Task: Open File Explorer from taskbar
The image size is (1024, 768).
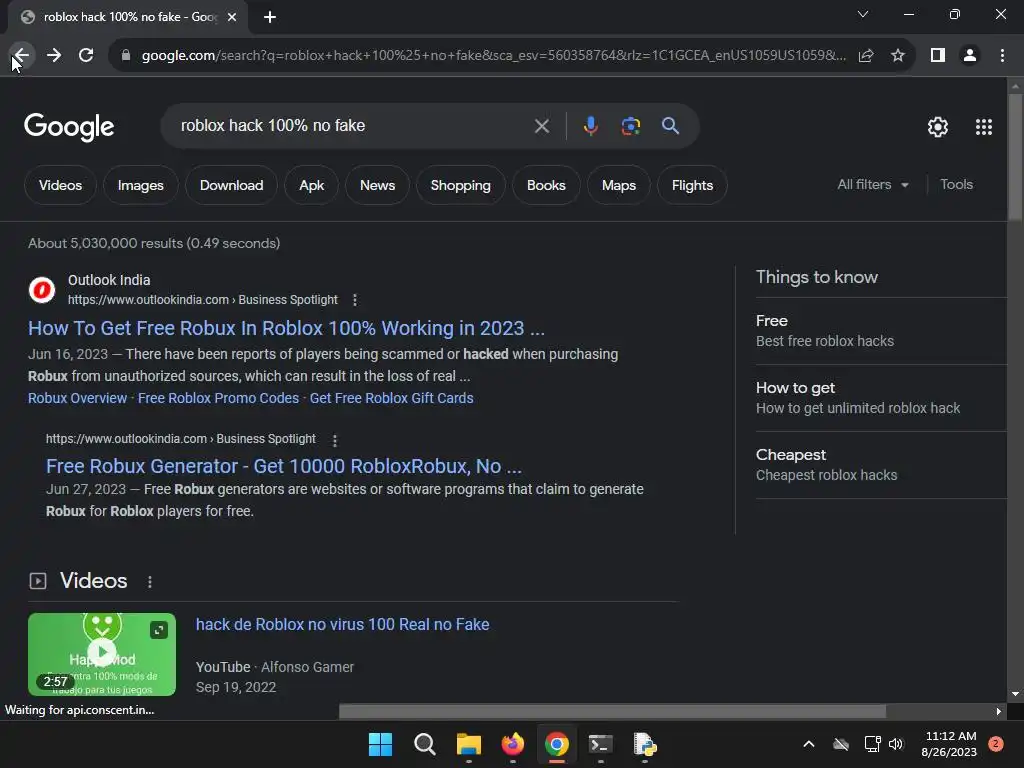Action: pos(468,744)
